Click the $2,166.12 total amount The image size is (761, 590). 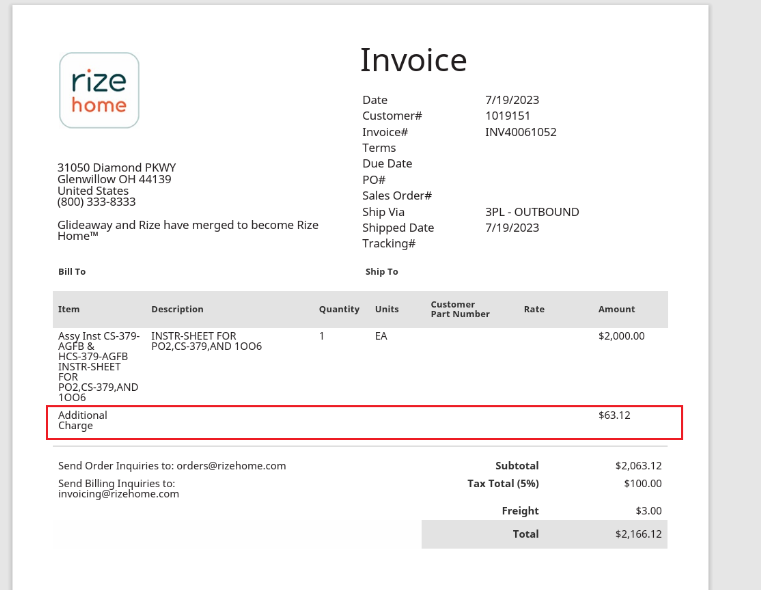click(x=638, y=534)
